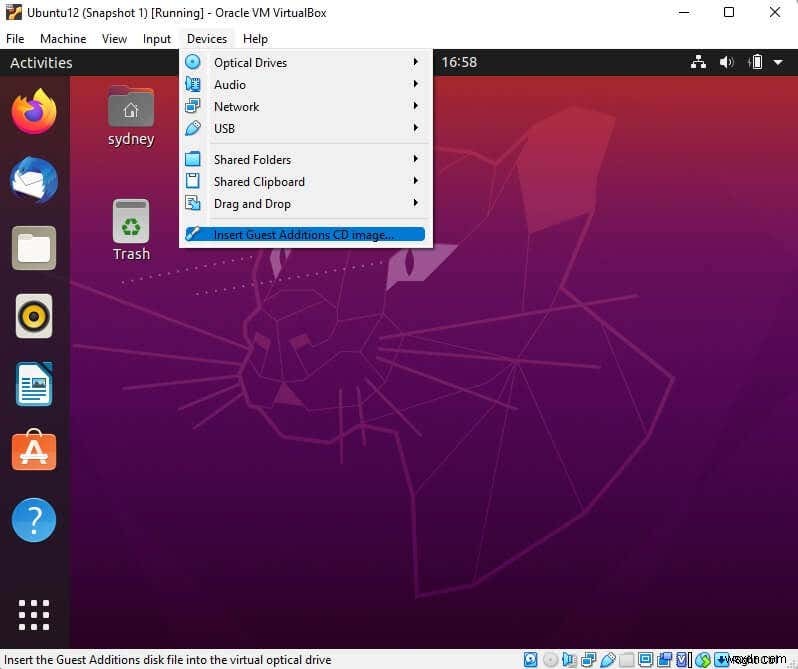Open the File menu
Screen dimensions: 798x669
pos(15,39)
